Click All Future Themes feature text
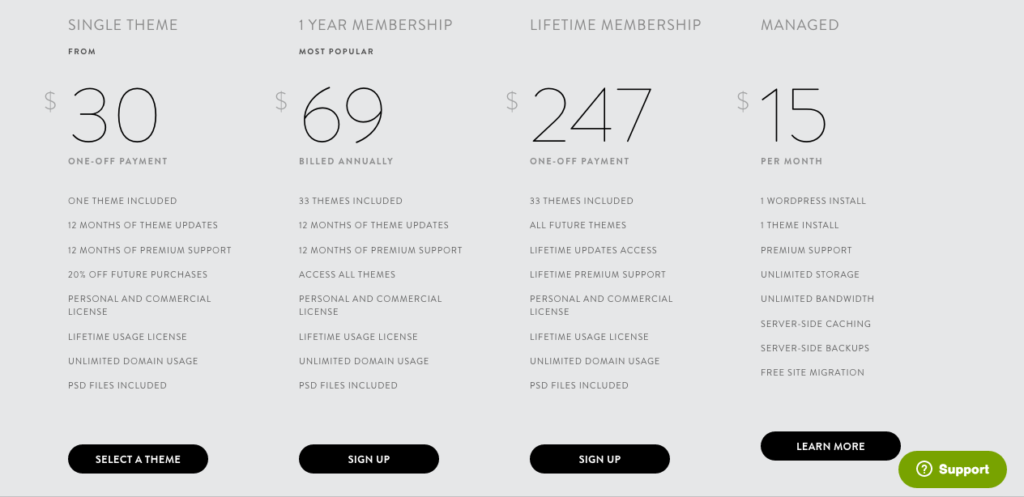Viewport: 1024px width, 497px height. click(578, 225)
